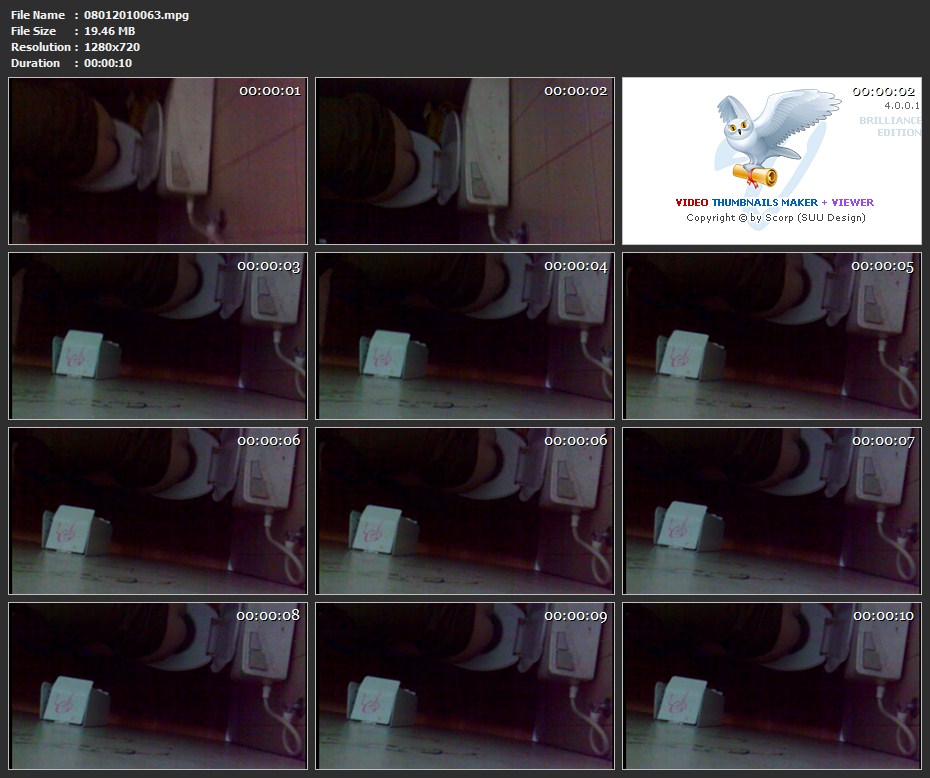Screen dimensions: 930x778
Task: Select the final frame at 00:00:10
Action: click(772, 686)
